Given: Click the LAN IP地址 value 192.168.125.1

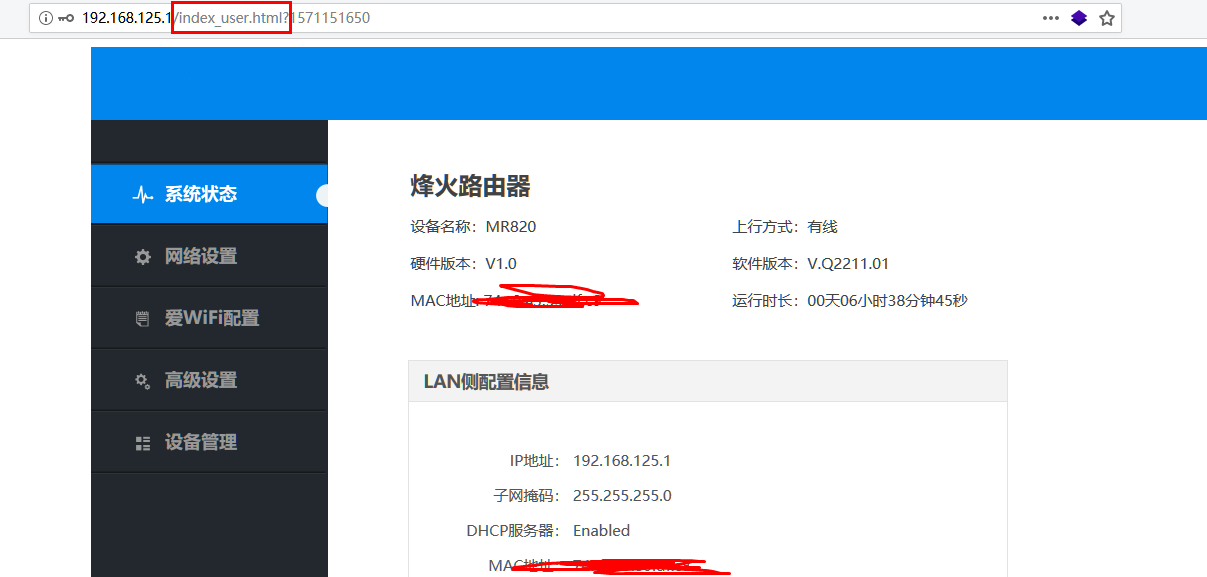Looking at the screenshot, I should (621, 461).
